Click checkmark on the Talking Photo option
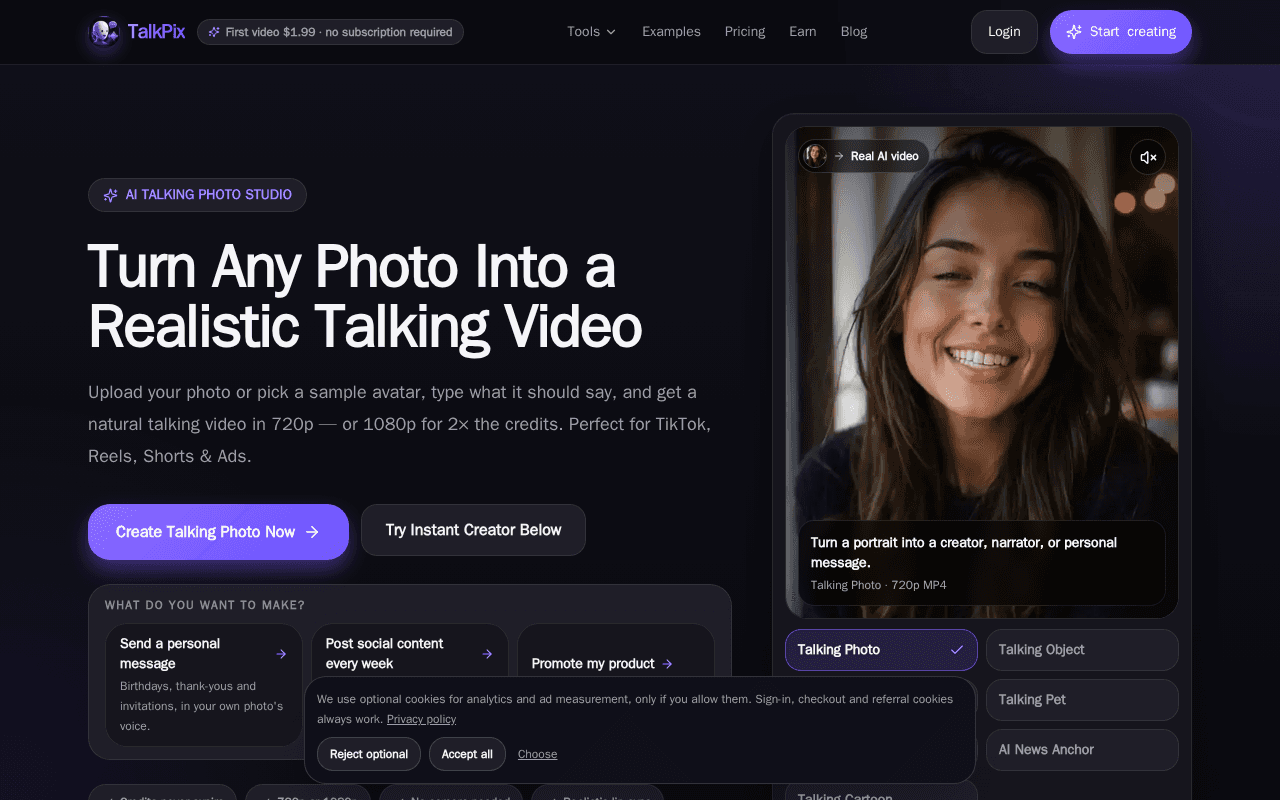The image size is (1280, 800). [957, 650]
